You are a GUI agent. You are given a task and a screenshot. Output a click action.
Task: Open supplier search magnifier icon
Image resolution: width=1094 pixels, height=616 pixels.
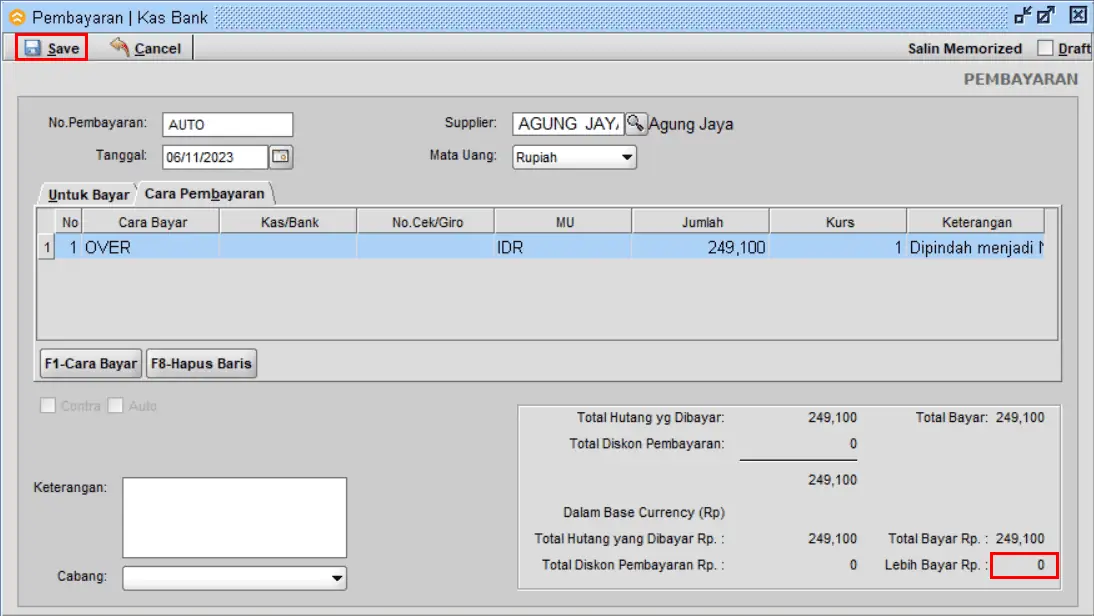[636, 123]
